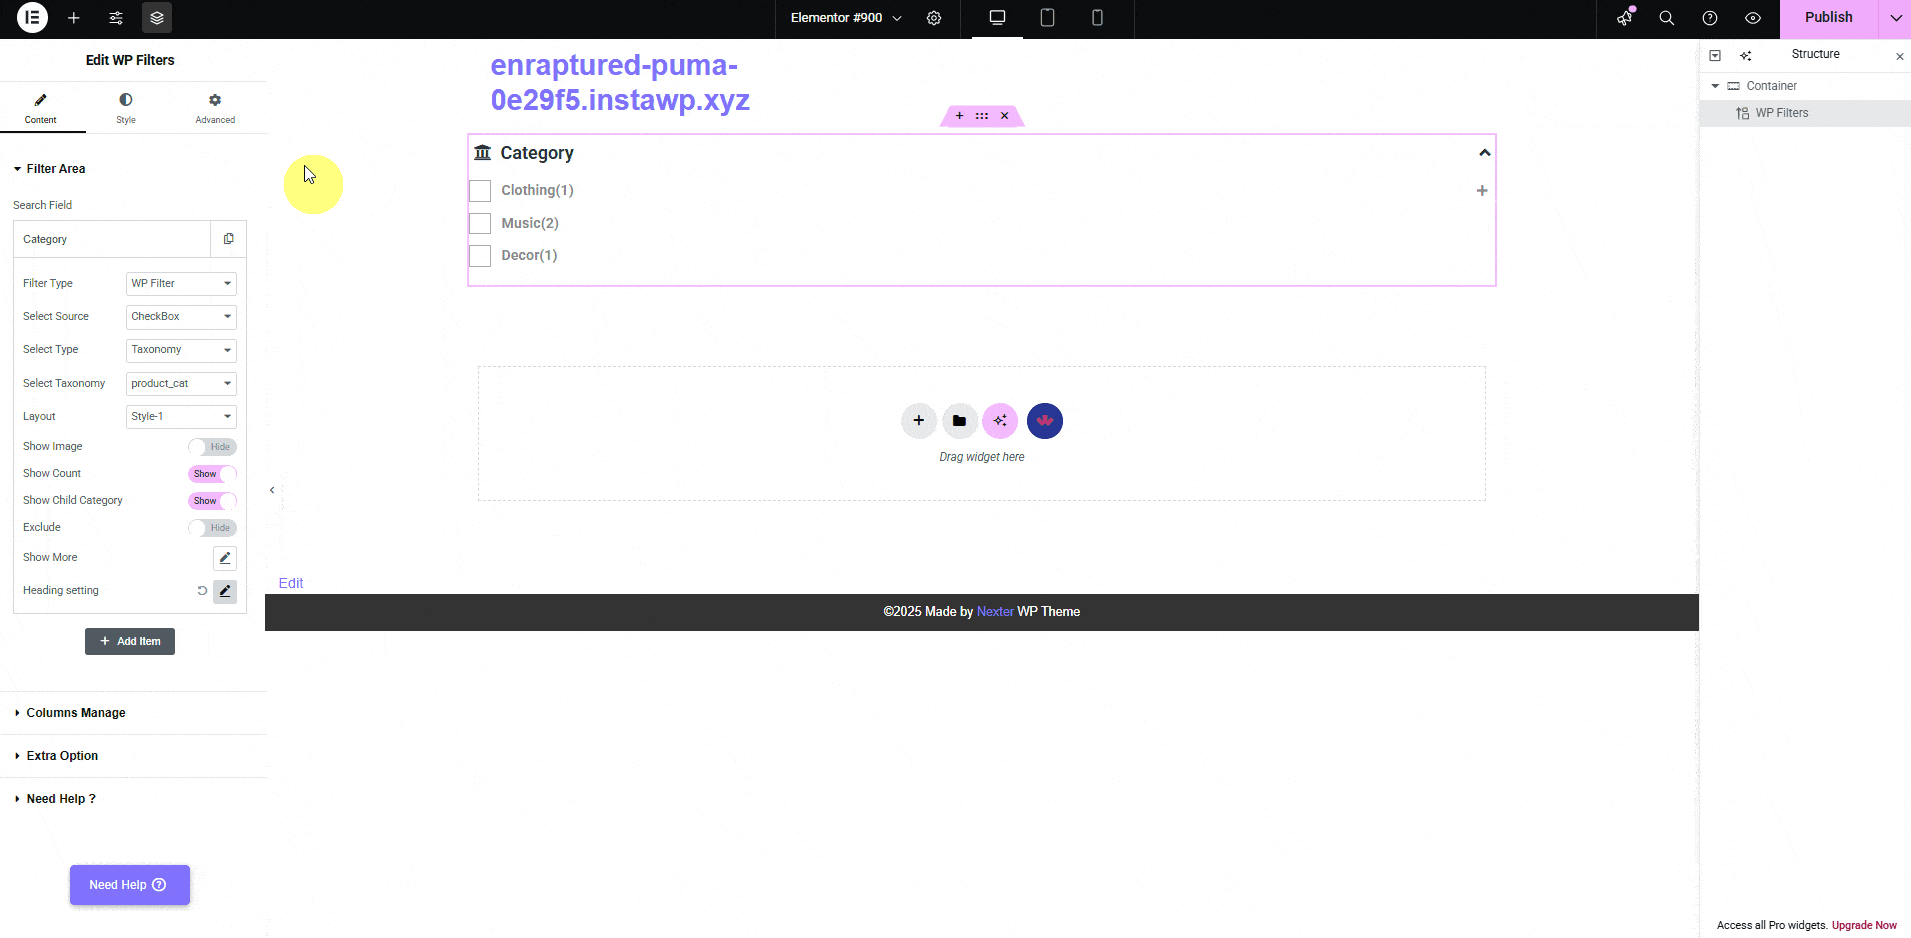Image resolution: width=1911 pixels, height=938 pixels.
Task: Open the Finder search icon
Action: coord(1667,18)
